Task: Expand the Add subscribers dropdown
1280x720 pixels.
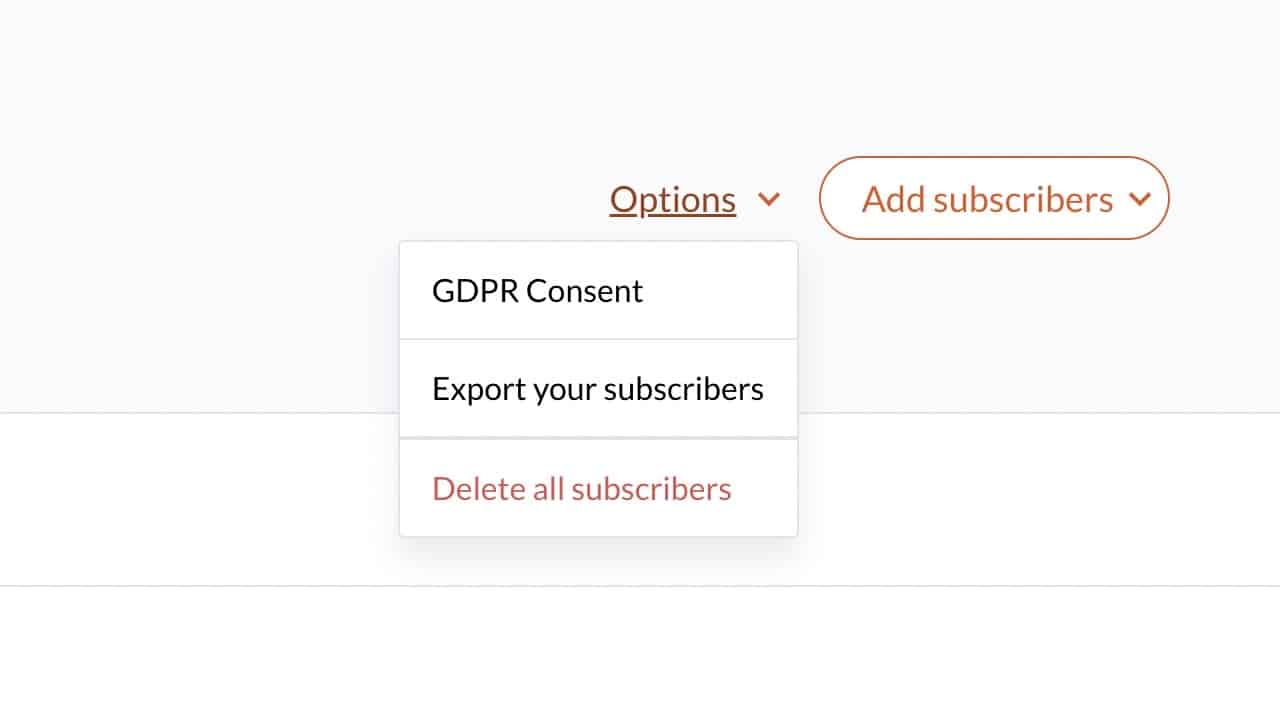Action: 994,199
